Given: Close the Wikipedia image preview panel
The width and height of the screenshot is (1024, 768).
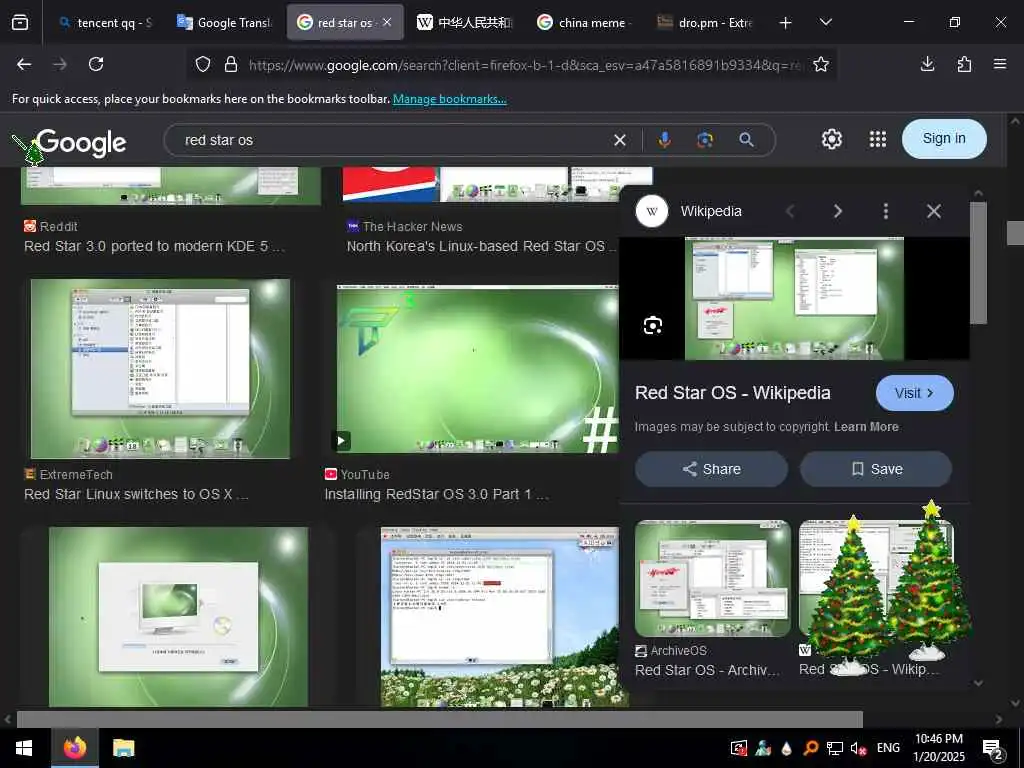Looking at the screenshot, I should click(934, 211).
